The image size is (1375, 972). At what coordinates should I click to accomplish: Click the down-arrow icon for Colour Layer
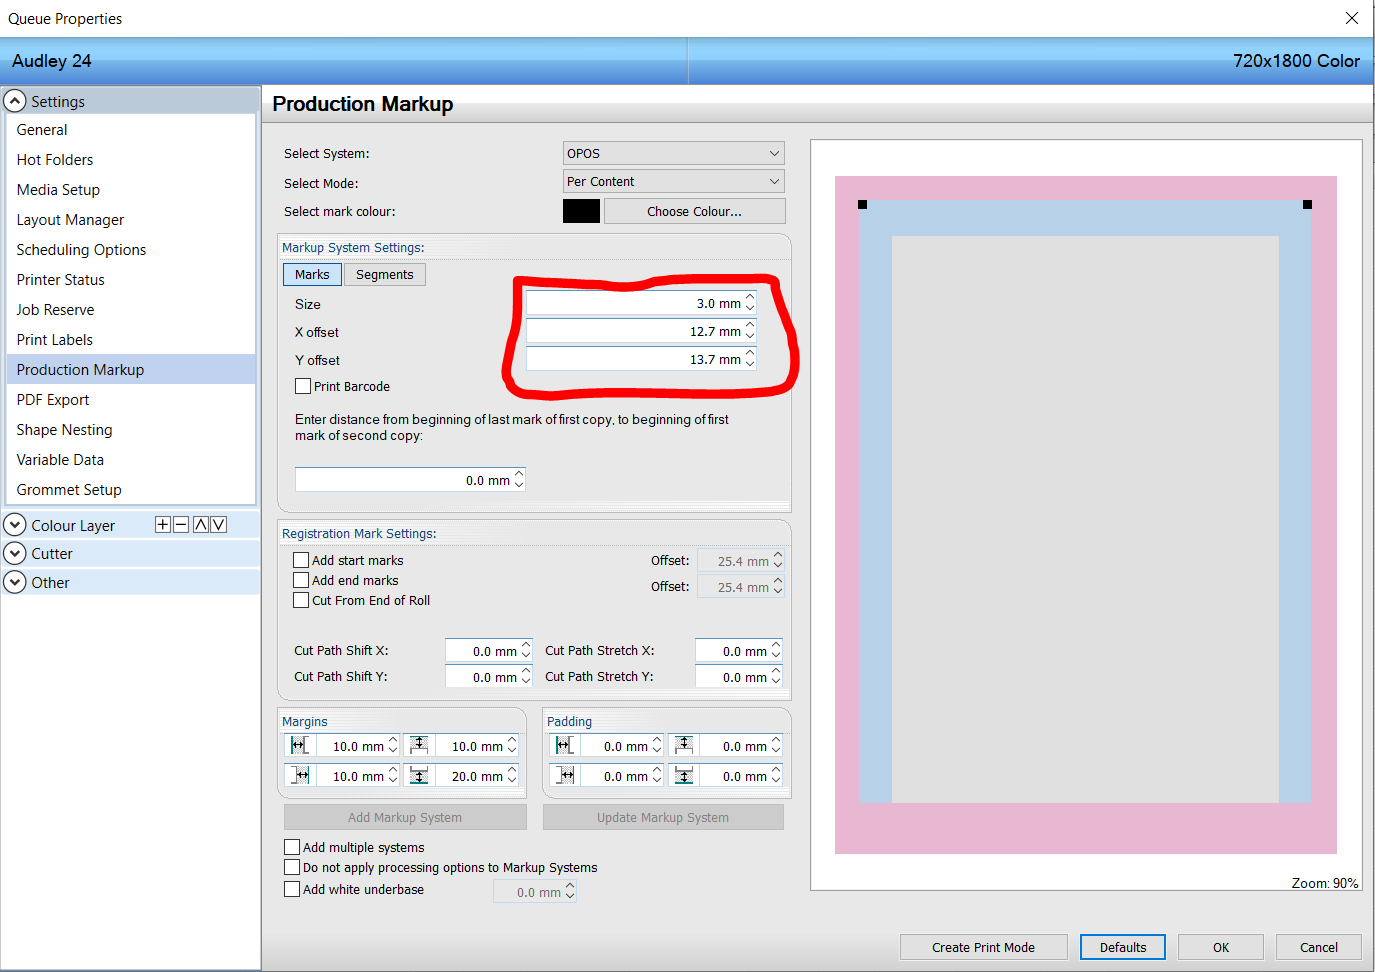(219, 523)
